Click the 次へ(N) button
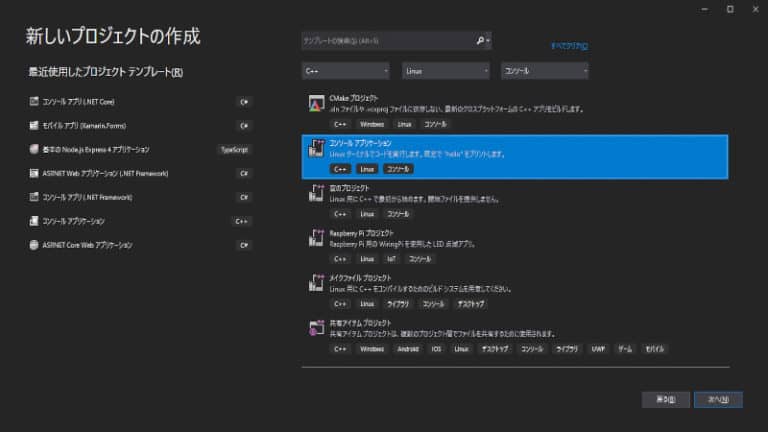This screenshot has height=432, width=768. click(718, 400)
